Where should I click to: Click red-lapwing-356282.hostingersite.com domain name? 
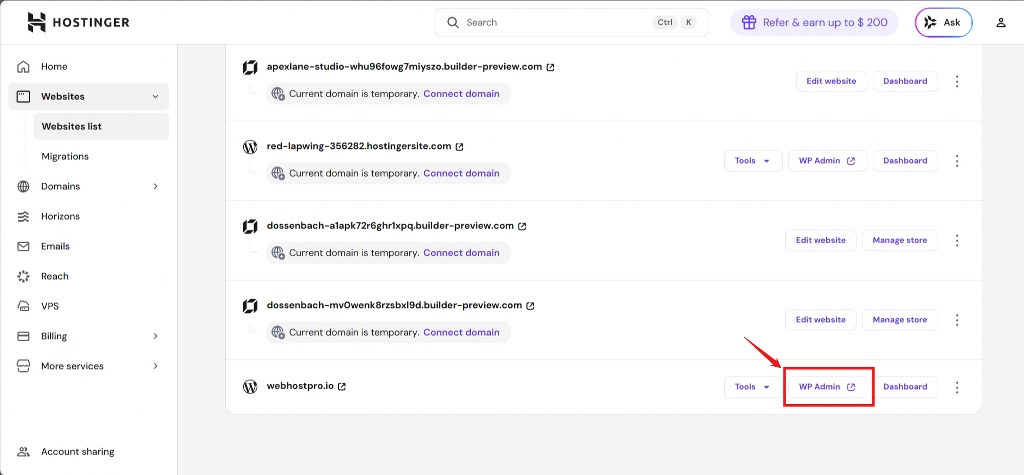[359, 146]
